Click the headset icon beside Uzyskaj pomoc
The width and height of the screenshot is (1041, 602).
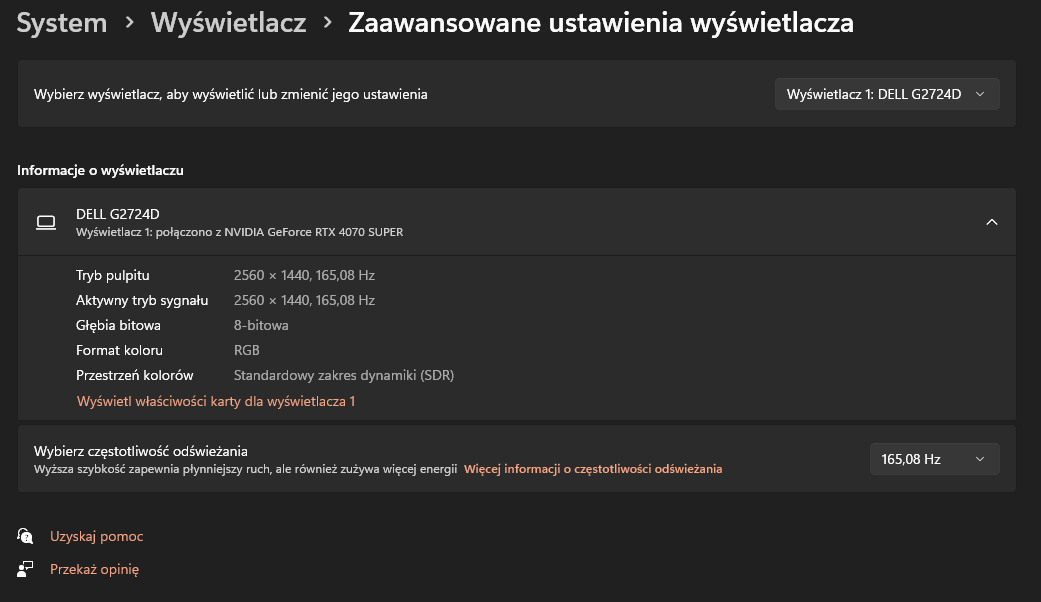point(24,535)
